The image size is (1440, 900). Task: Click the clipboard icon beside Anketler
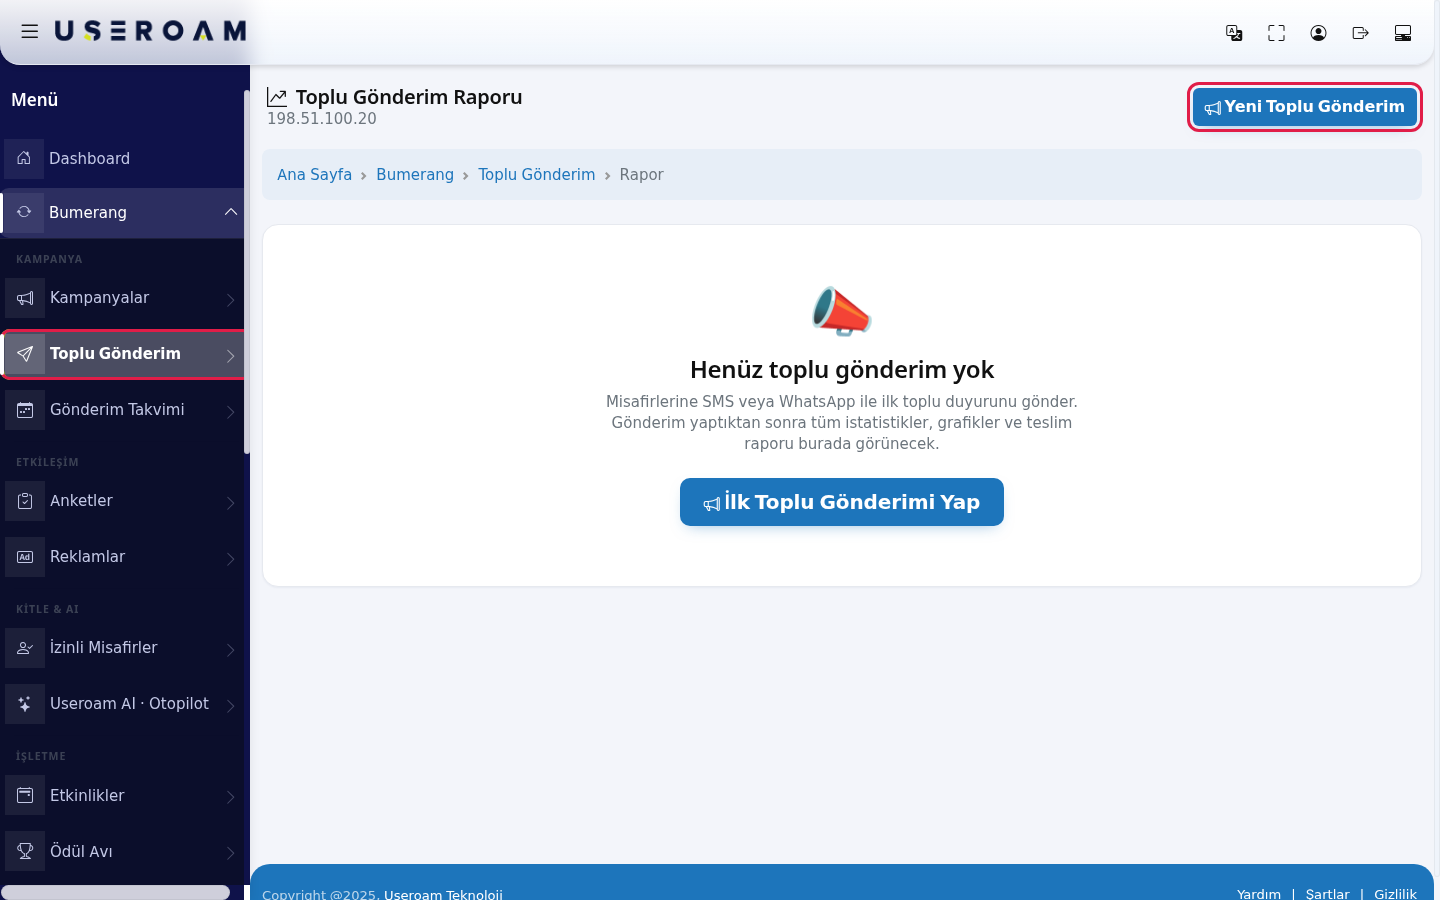click(25, 501)
